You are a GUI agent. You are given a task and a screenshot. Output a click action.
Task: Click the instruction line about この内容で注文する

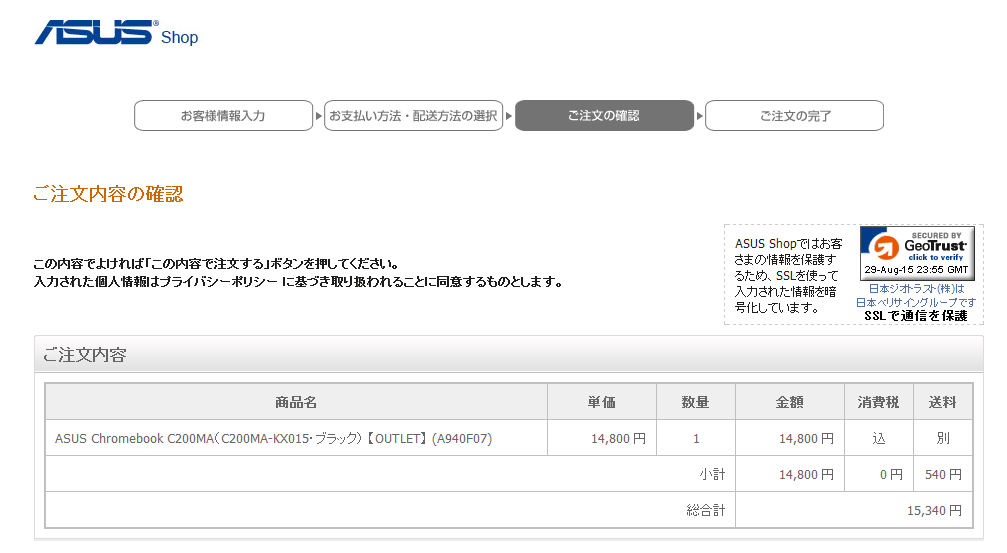(x=216, y=264)
